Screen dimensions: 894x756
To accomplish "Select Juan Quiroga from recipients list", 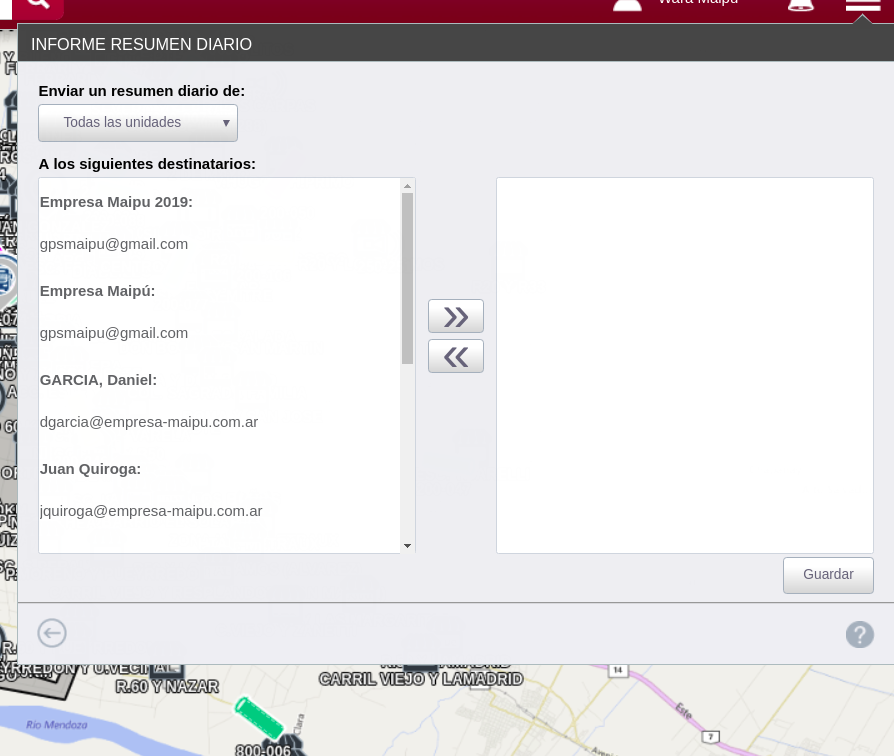I will (x=90, y=469).
